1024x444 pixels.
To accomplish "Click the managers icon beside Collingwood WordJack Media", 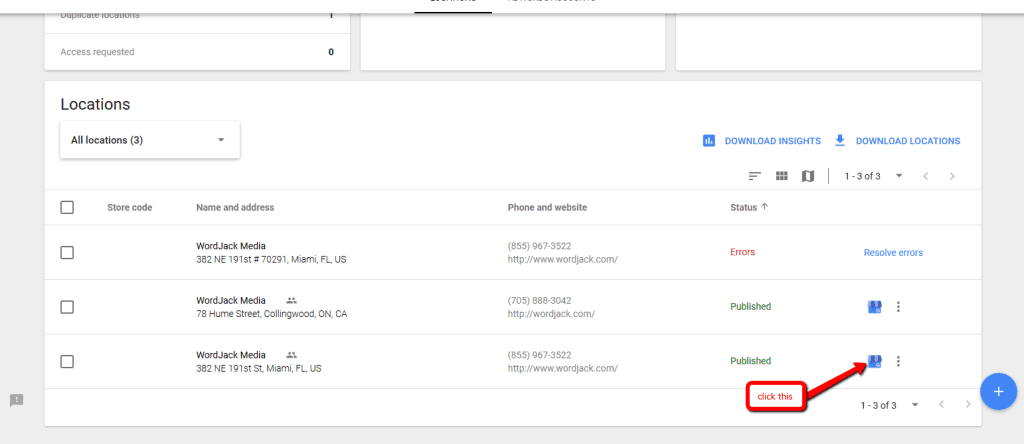I will 291,300.
